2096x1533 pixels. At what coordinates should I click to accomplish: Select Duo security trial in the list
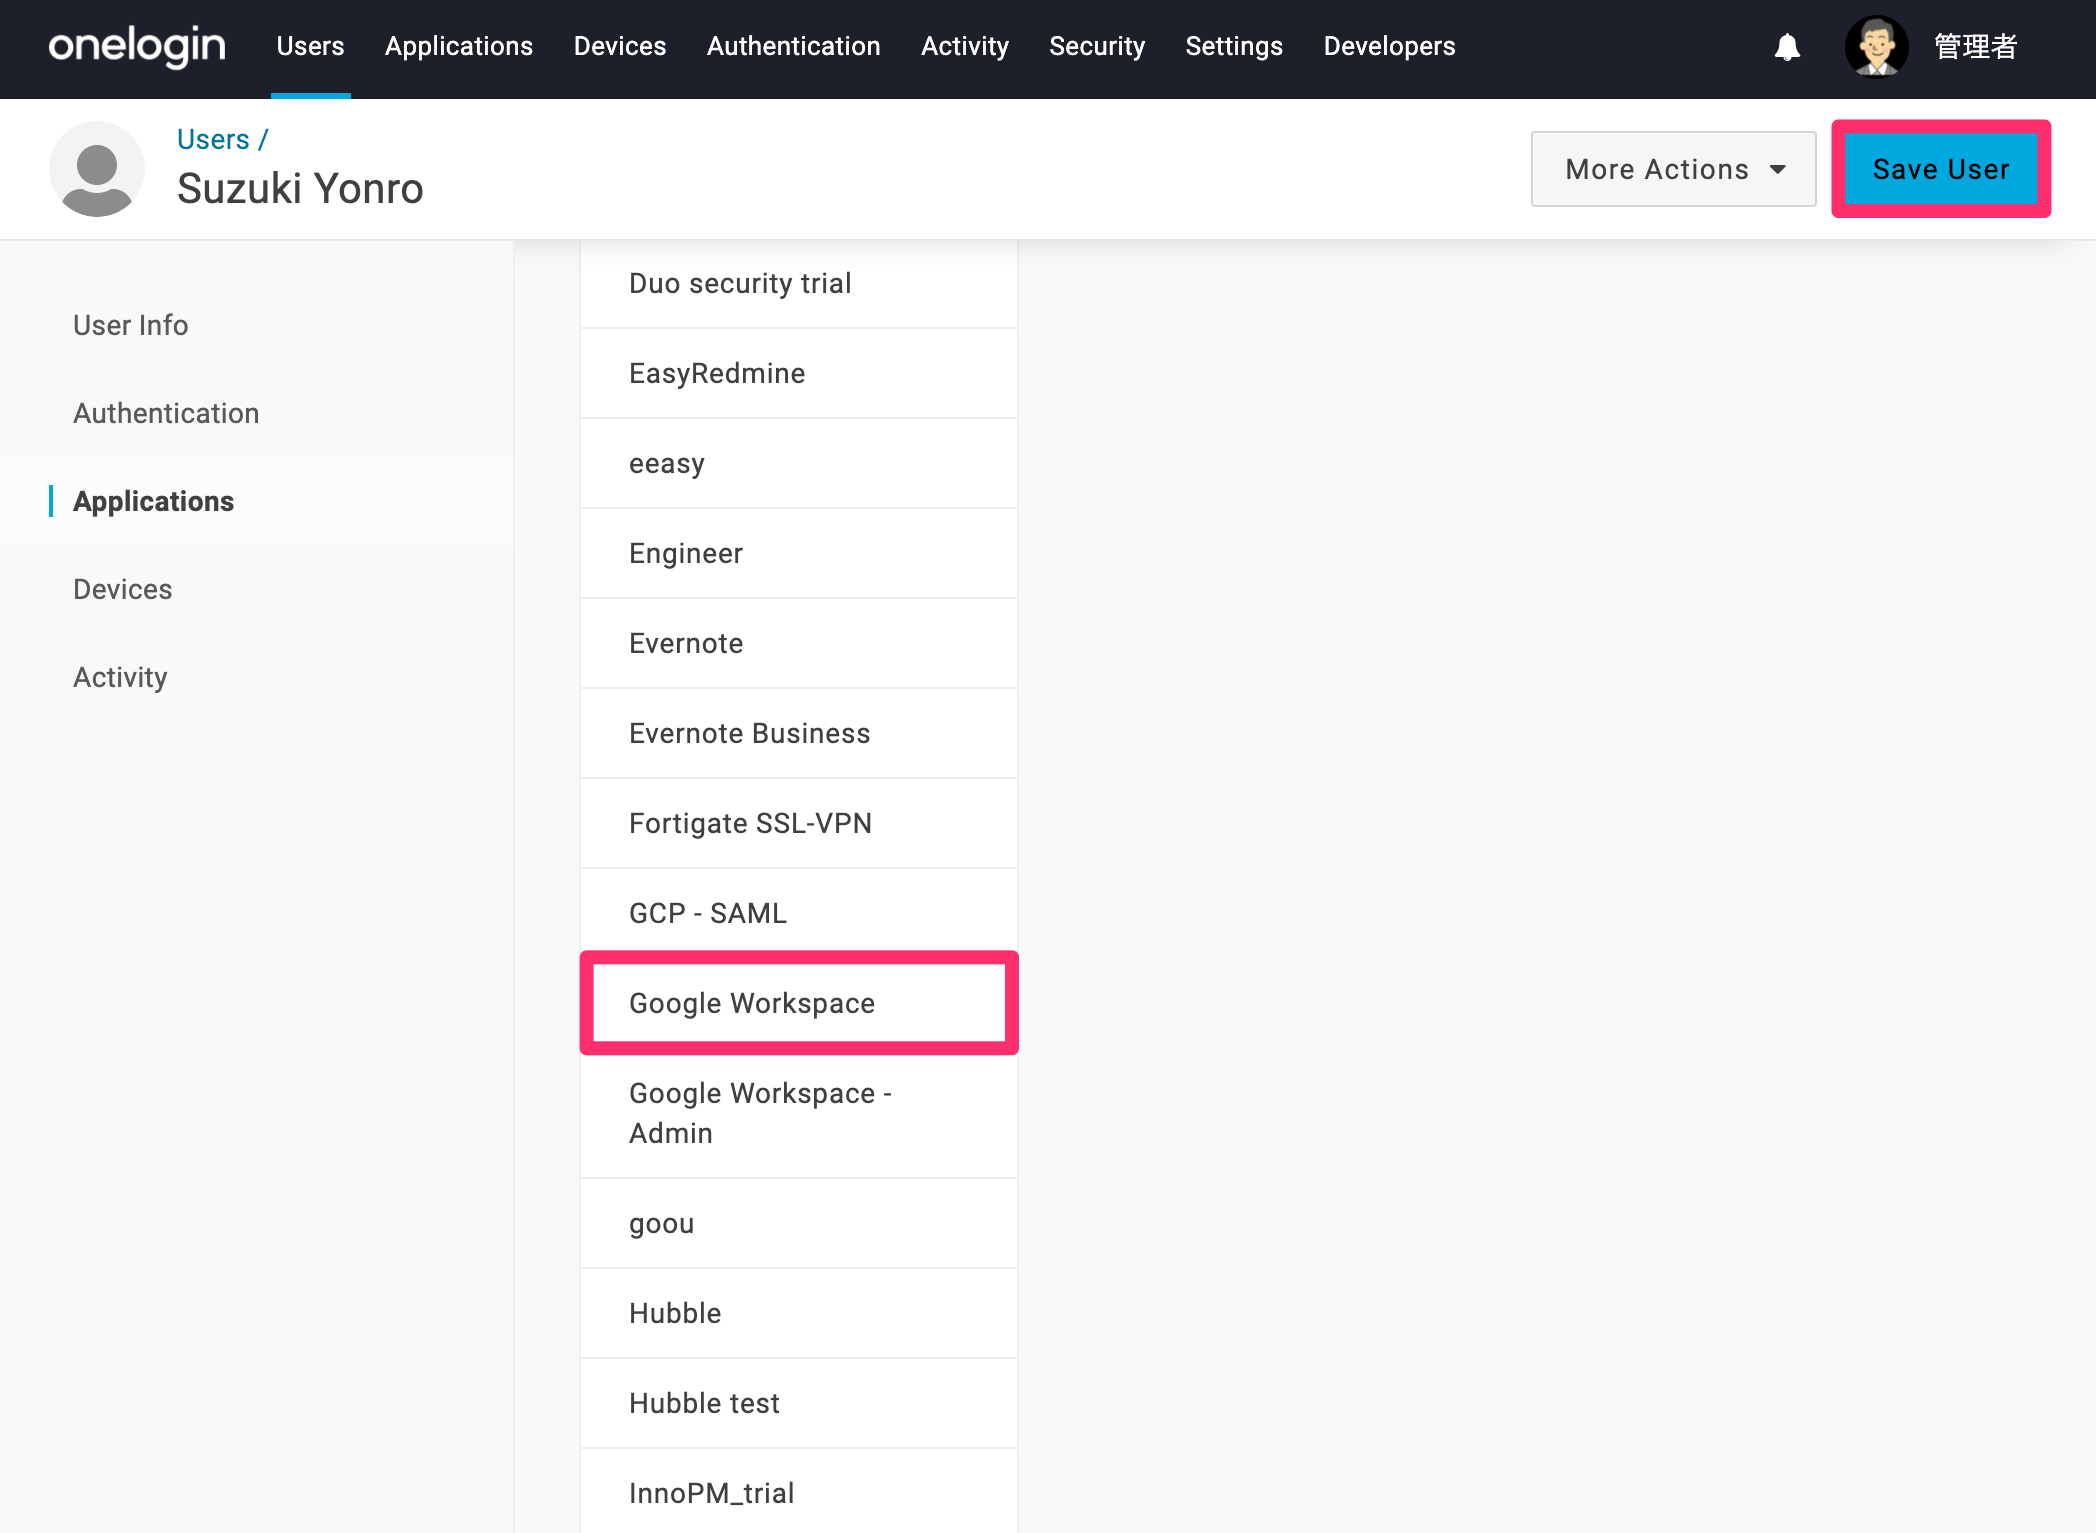coord(799,283)
